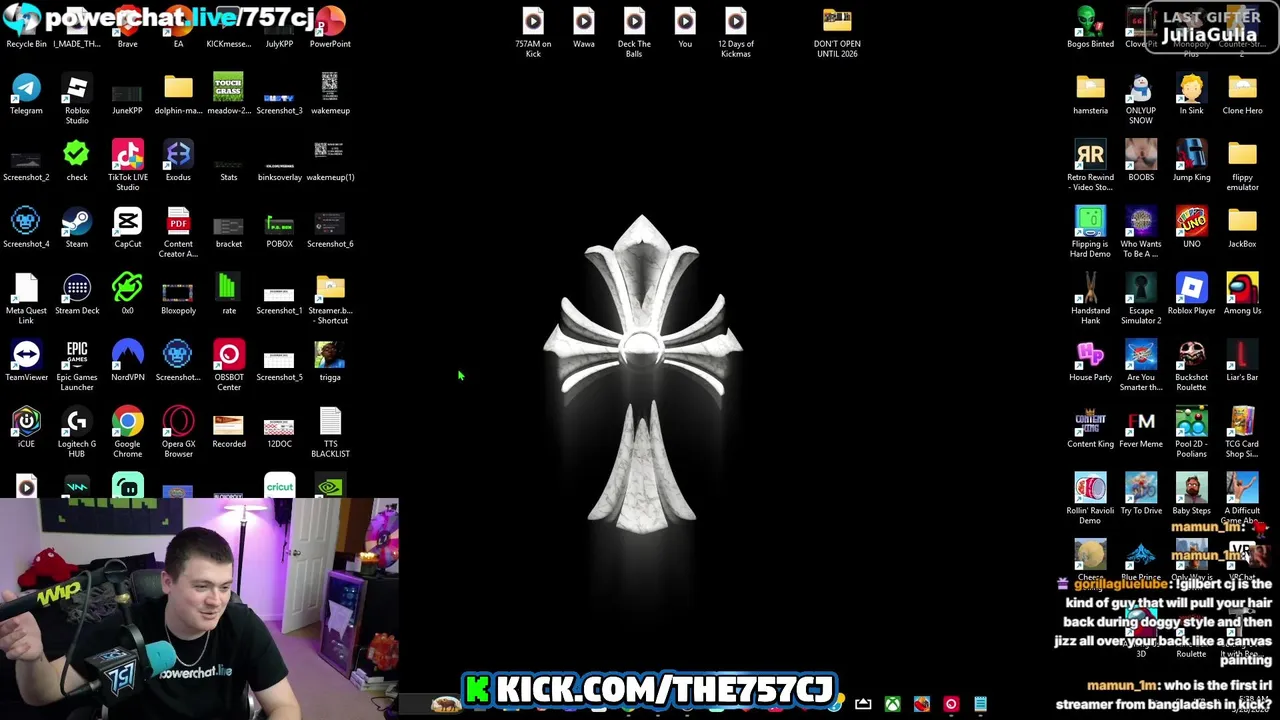Open the Opera GX Browser shortcut

click(178, 433)
